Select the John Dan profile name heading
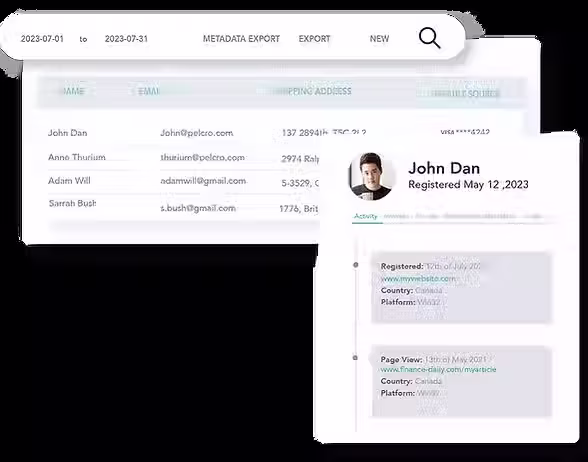 [x=444, y=168]
